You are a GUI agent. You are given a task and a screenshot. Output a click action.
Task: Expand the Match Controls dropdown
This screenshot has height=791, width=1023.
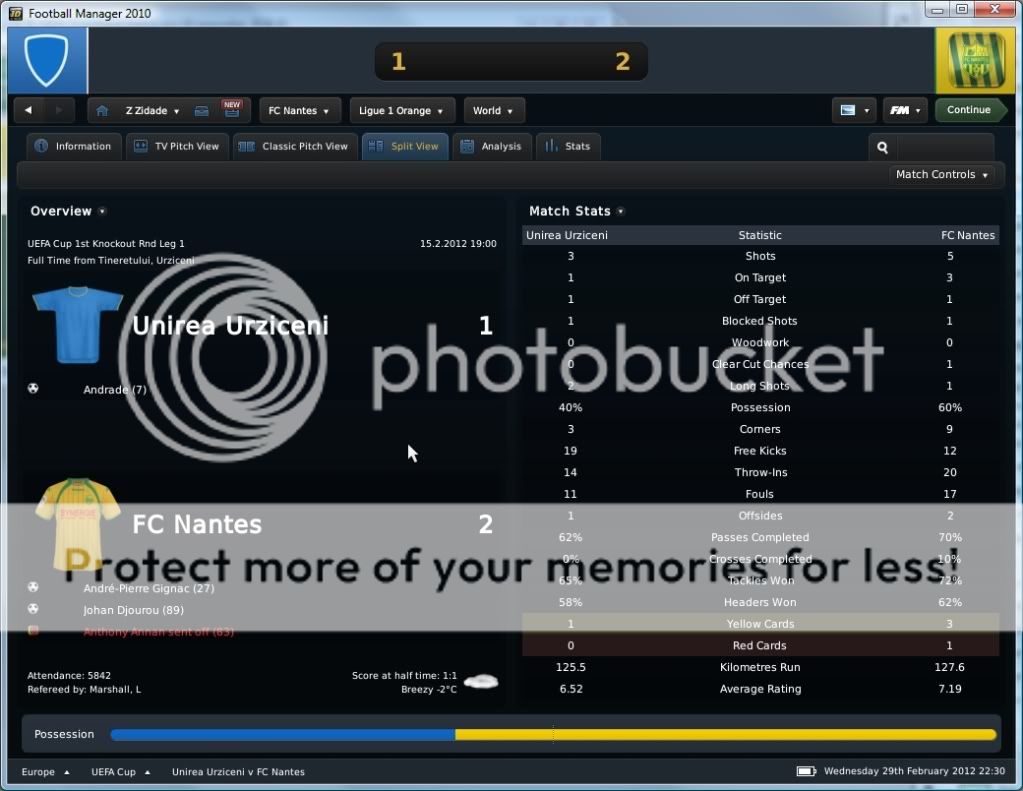[942, 175]
